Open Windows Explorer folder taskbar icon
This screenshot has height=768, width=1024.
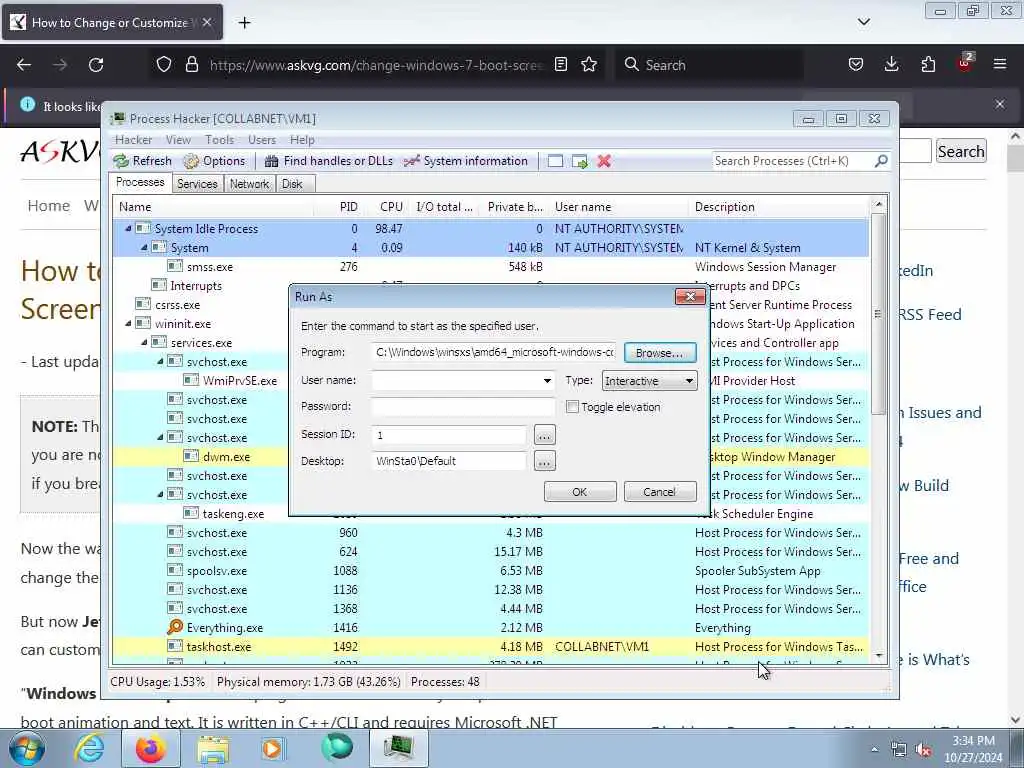tap(213, 748)
